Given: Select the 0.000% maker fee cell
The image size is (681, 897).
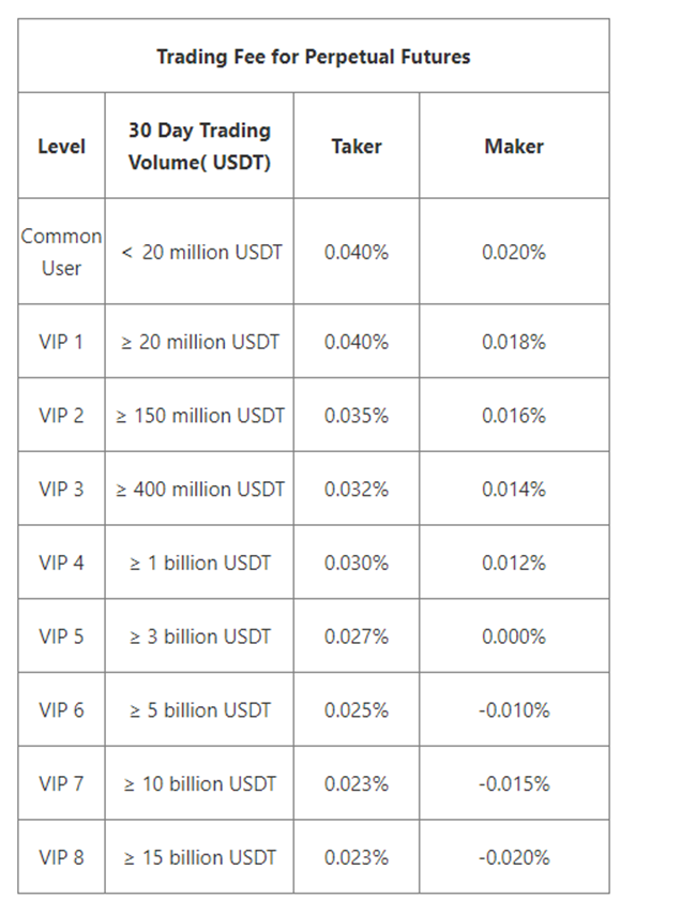Looking at the screenshot, I should 514,636.
